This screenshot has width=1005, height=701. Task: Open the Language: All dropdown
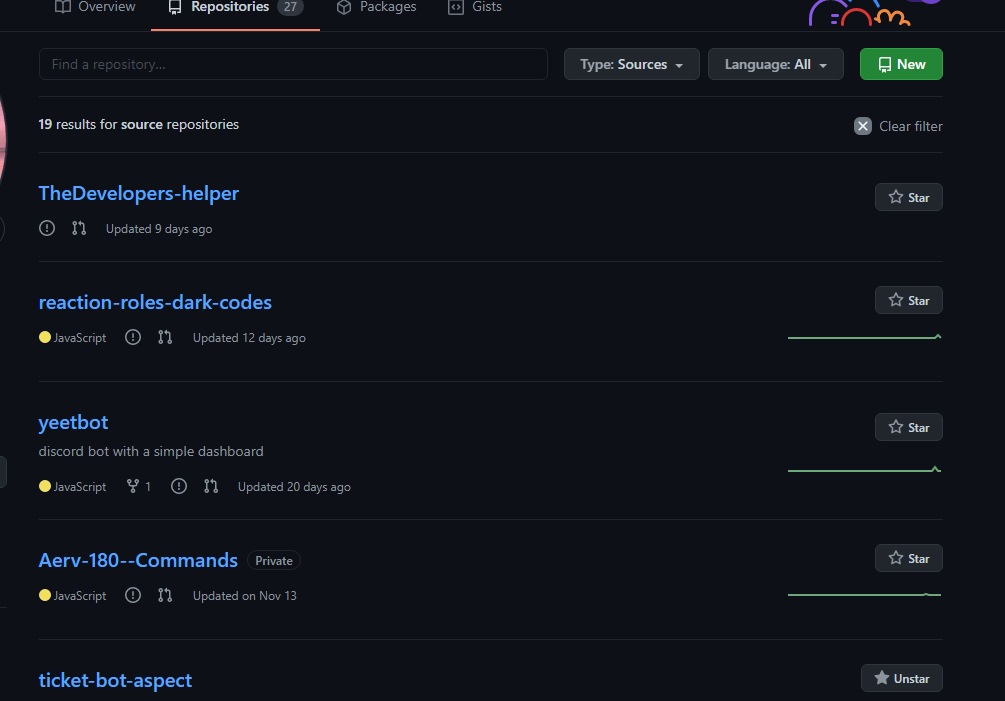(x=775, y=63)
